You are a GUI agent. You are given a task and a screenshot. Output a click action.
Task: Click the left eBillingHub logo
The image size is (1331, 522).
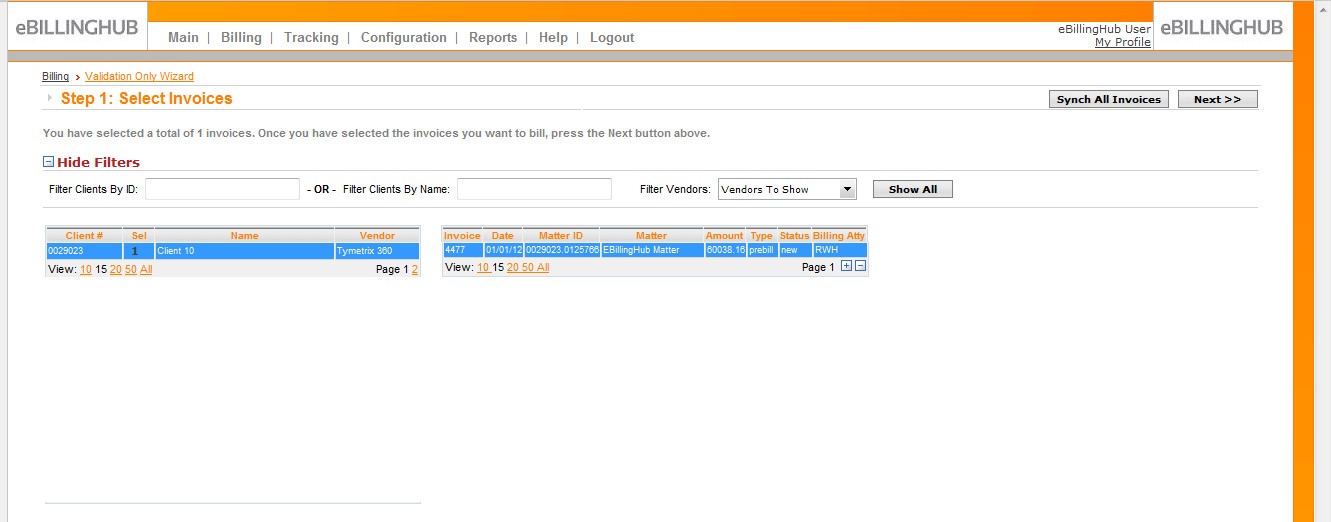77,27
